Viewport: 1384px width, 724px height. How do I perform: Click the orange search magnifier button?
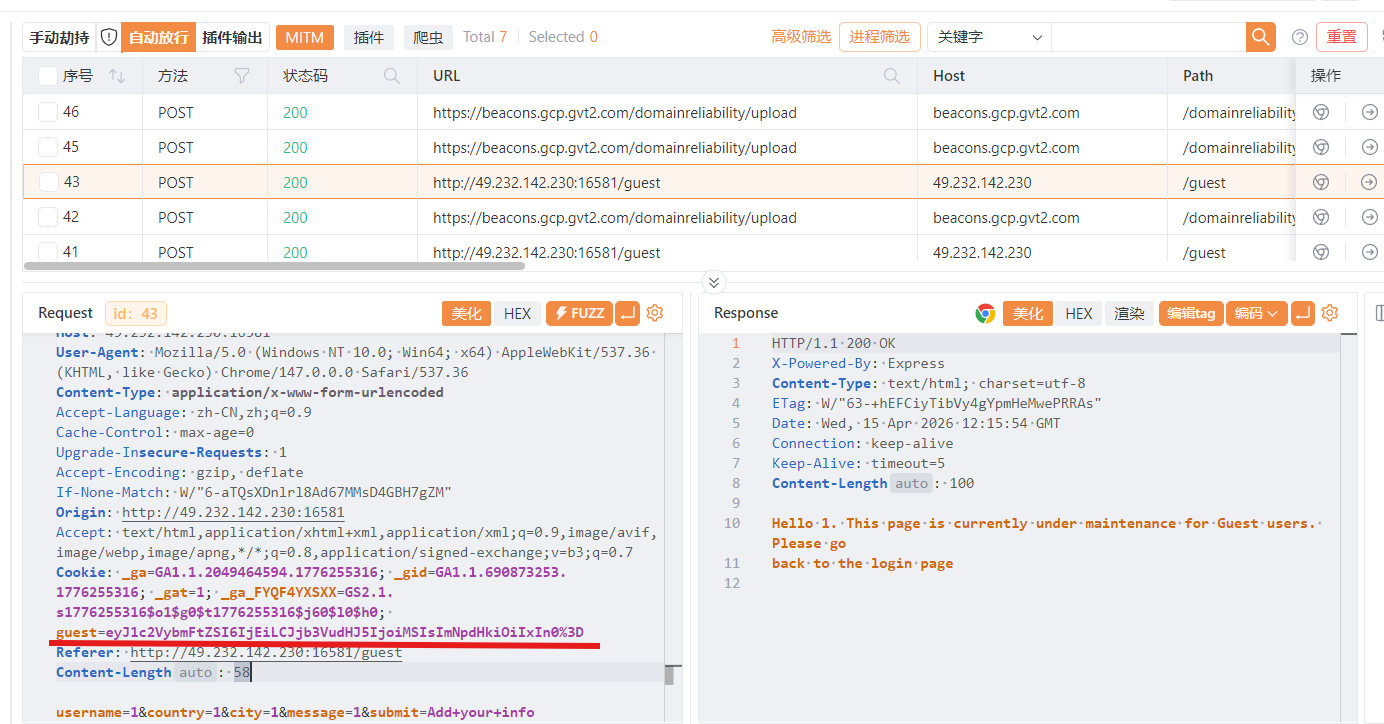[1260, 37]
